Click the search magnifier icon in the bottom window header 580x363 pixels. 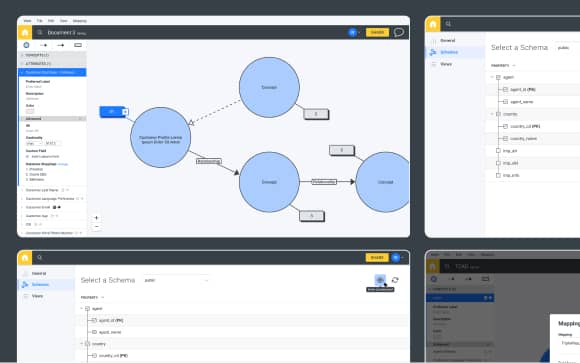40,258
